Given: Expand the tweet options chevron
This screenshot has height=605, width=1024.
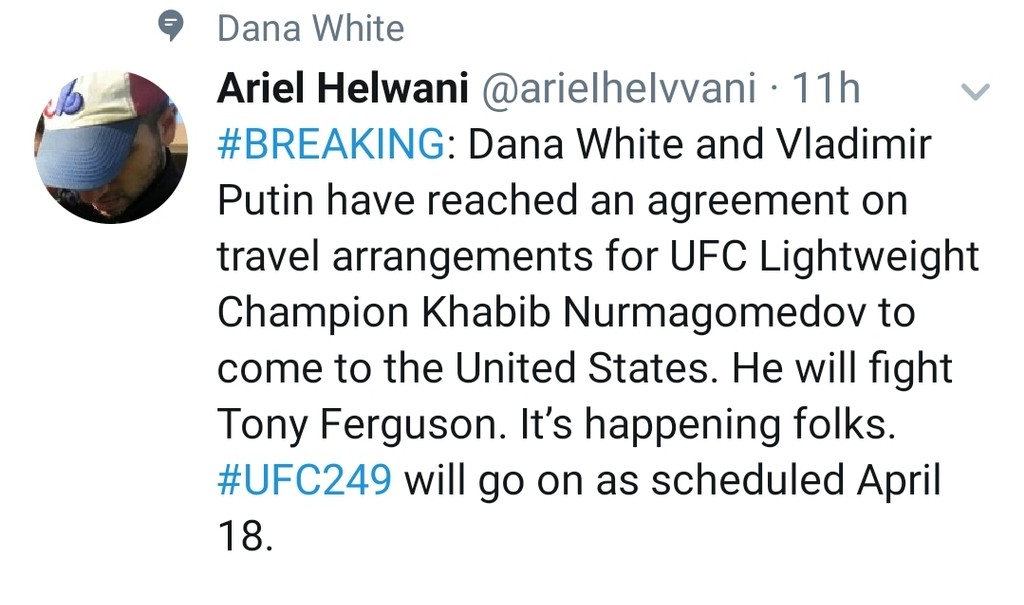Looking at the screenshot, I should [974, 93].
